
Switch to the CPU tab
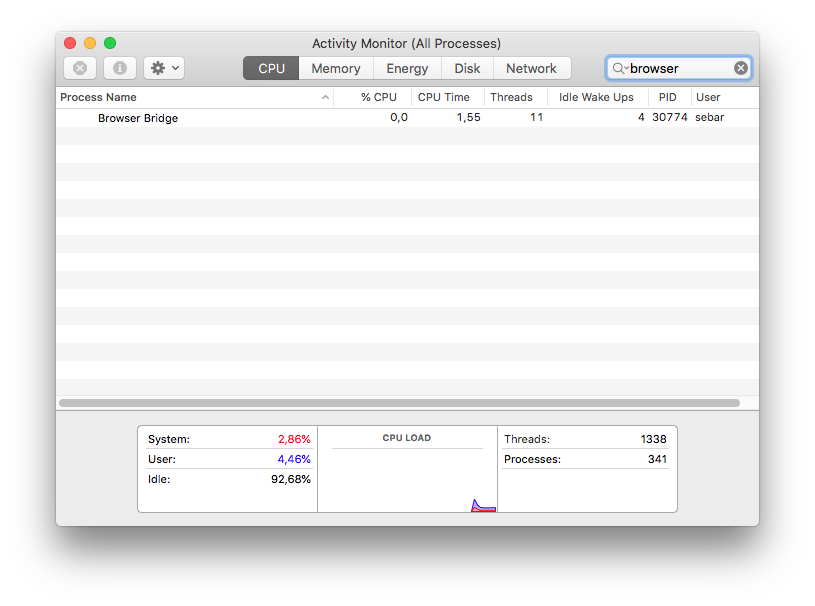(x=271, y=68)
